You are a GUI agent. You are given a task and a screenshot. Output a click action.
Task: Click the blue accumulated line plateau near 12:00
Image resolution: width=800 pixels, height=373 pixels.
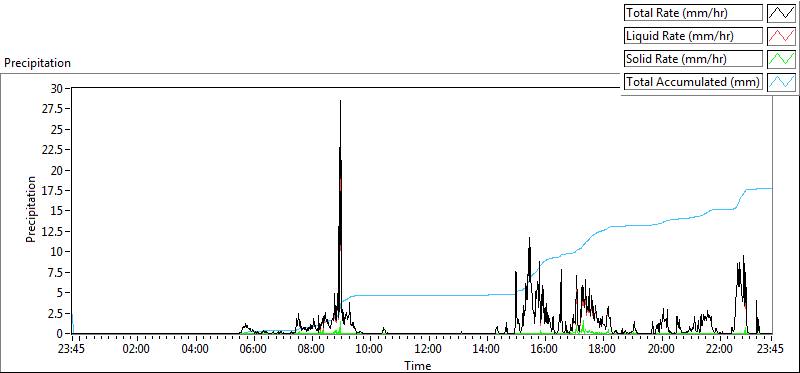(x=429, y=295)
